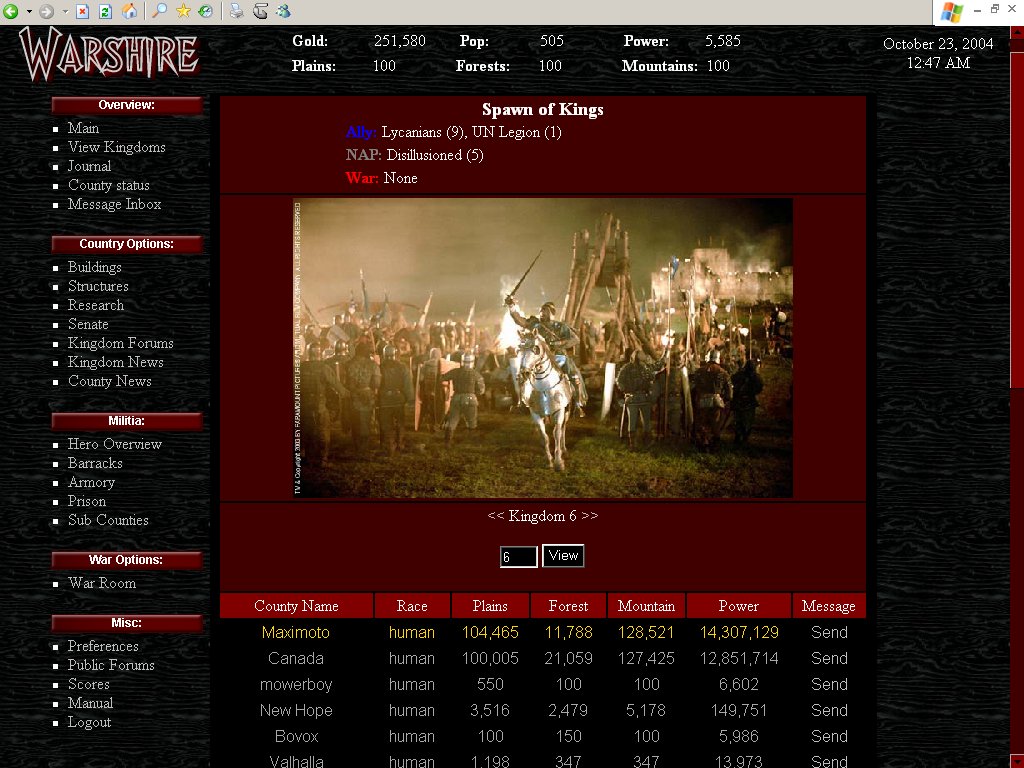Image resolution: width=1024 pixels, height=768 pixels.
Task: Click the browser Back arrow button
Action: click(11, 12)
